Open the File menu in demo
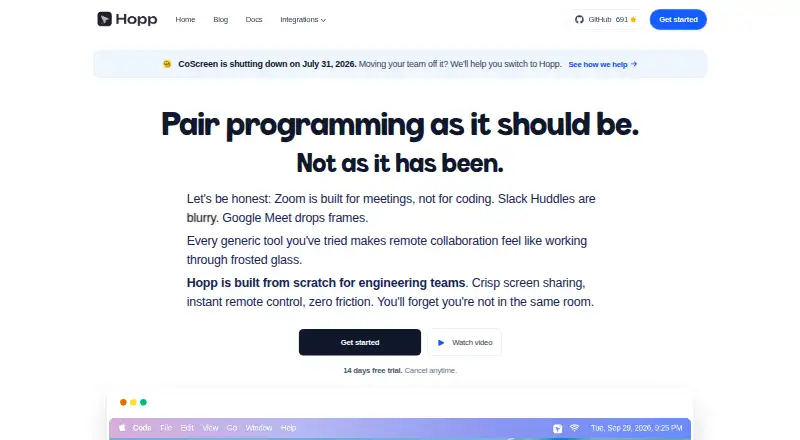This screenshot has width=800, height=440. (166, 428)
